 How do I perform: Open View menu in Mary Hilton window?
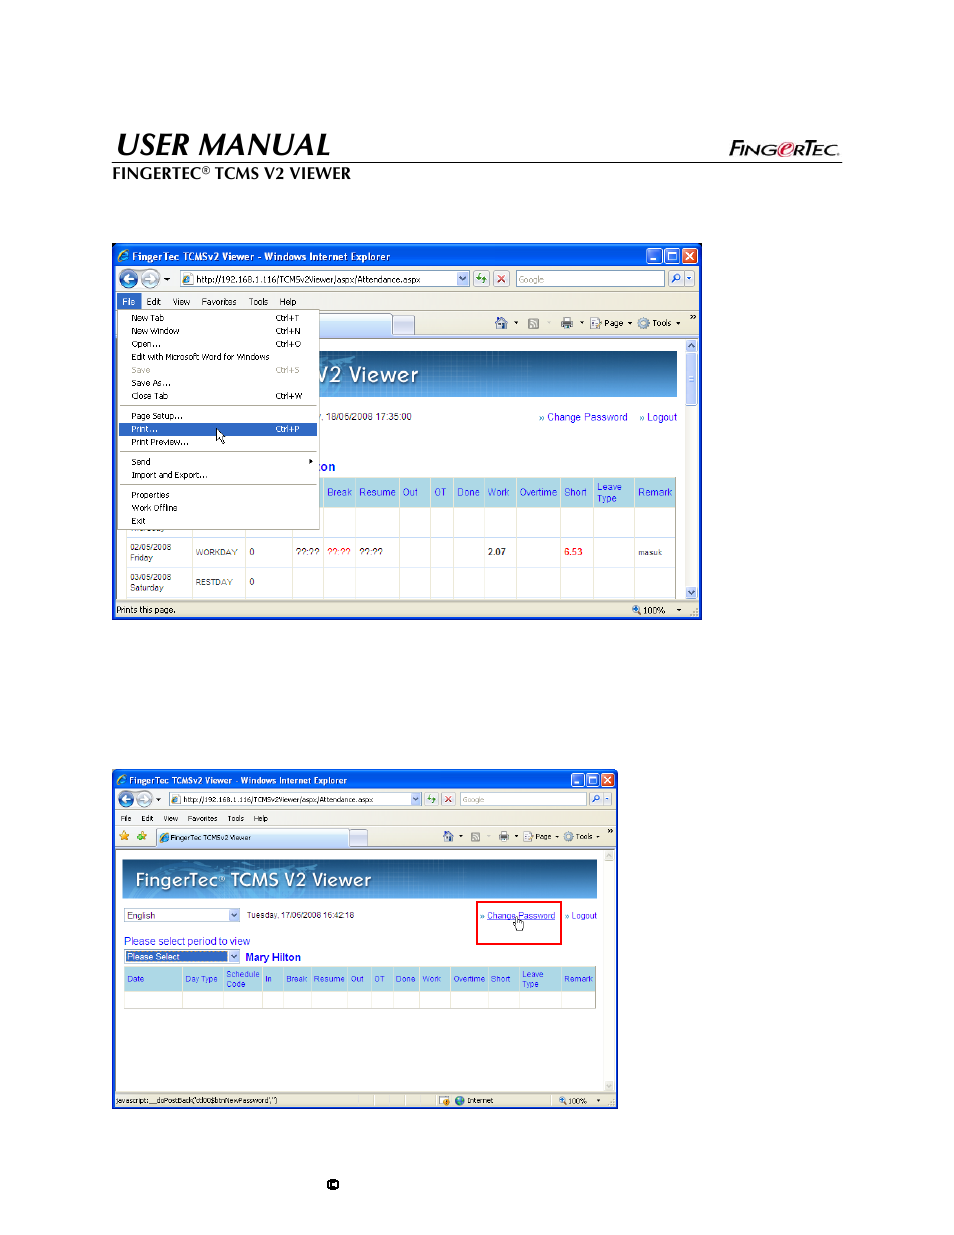[171, 818]
